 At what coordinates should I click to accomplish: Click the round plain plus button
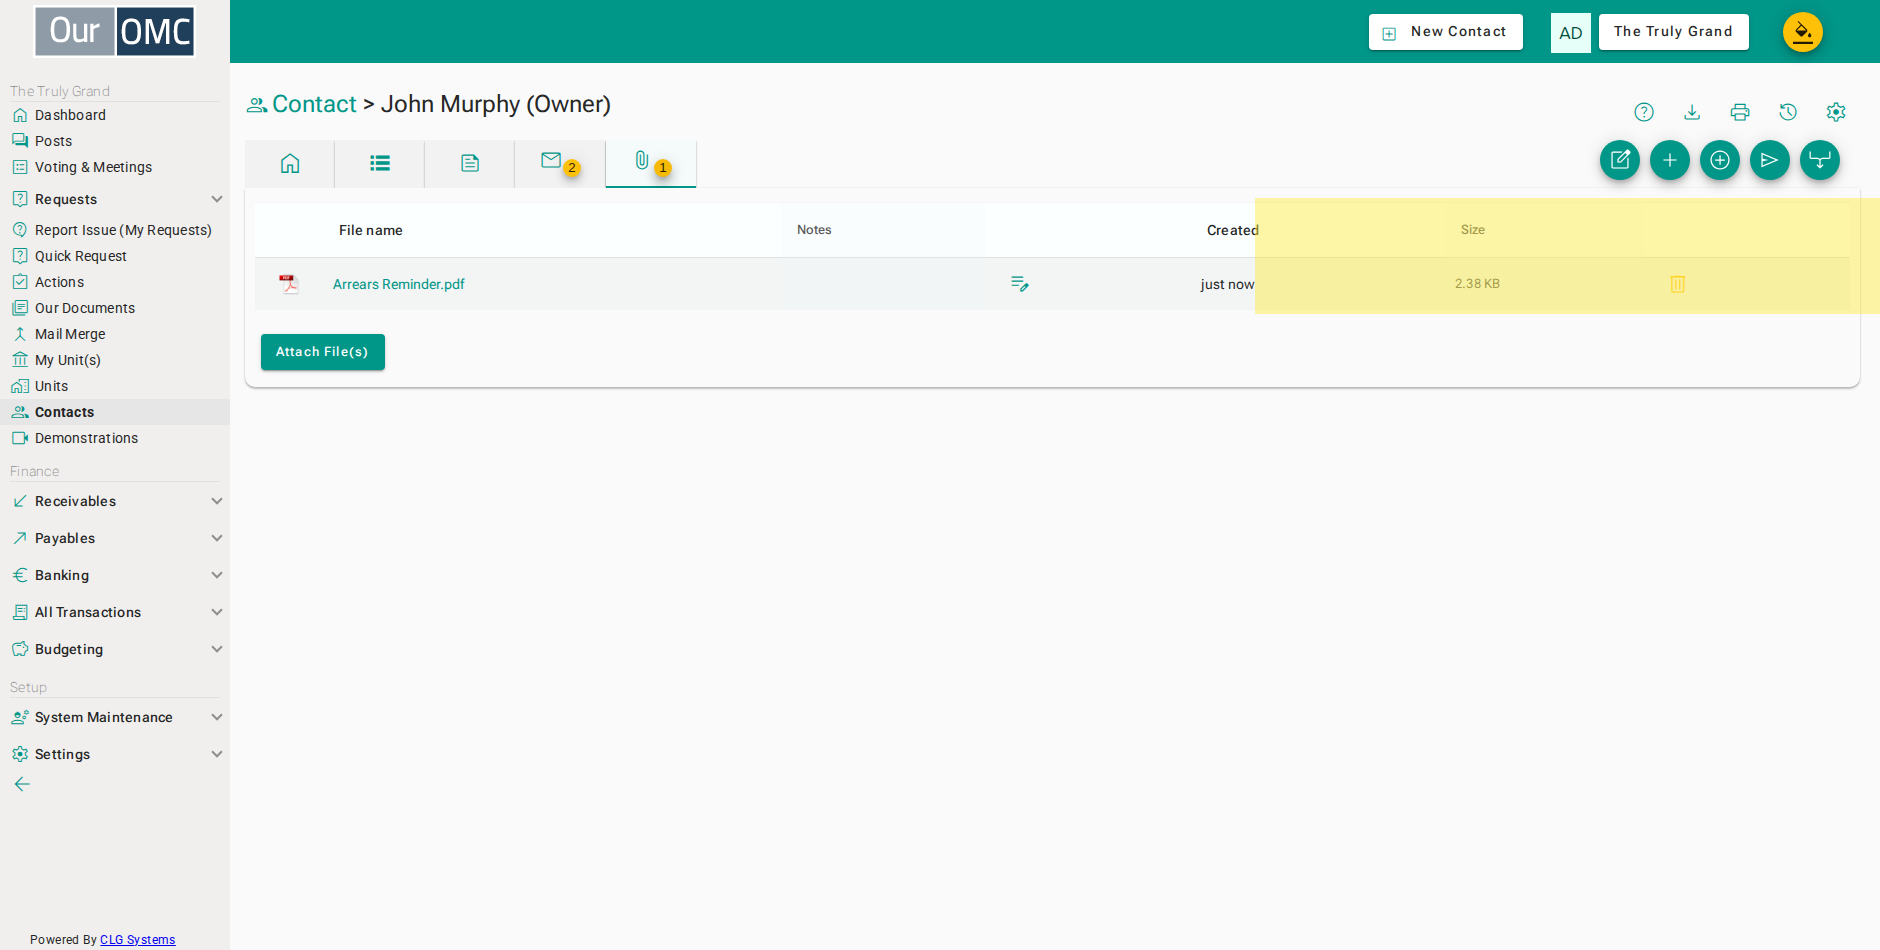click(x=1670, y=160)
